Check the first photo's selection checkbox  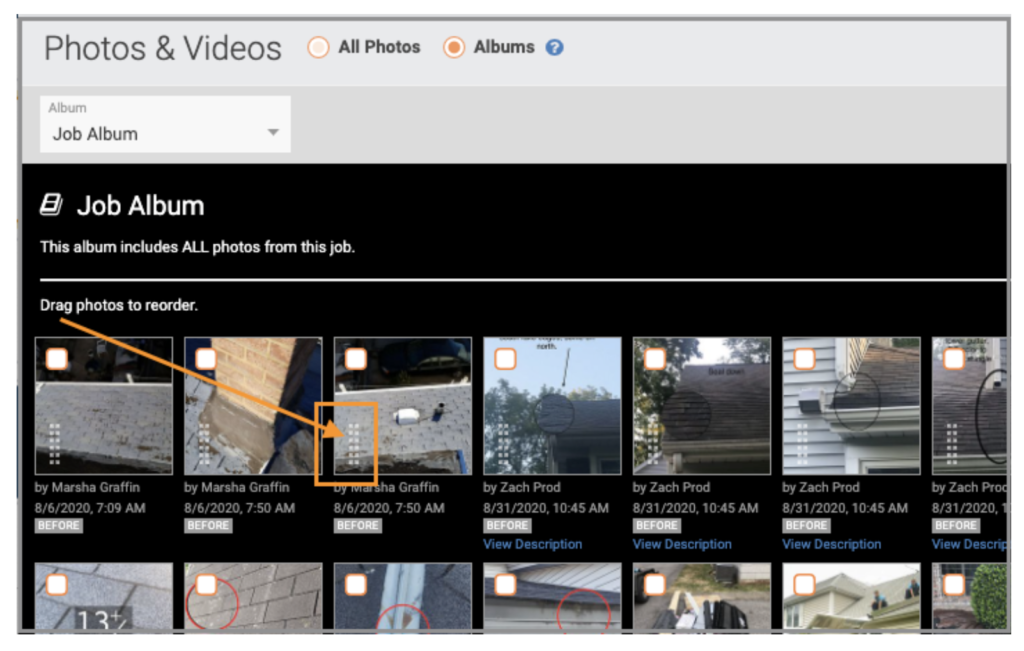pyautogui.click(x=57, y=358)
